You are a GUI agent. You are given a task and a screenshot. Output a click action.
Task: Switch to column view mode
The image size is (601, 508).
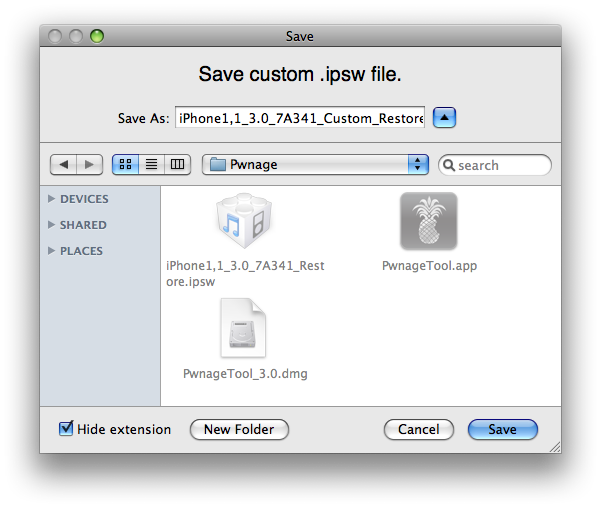click(177, 165)
